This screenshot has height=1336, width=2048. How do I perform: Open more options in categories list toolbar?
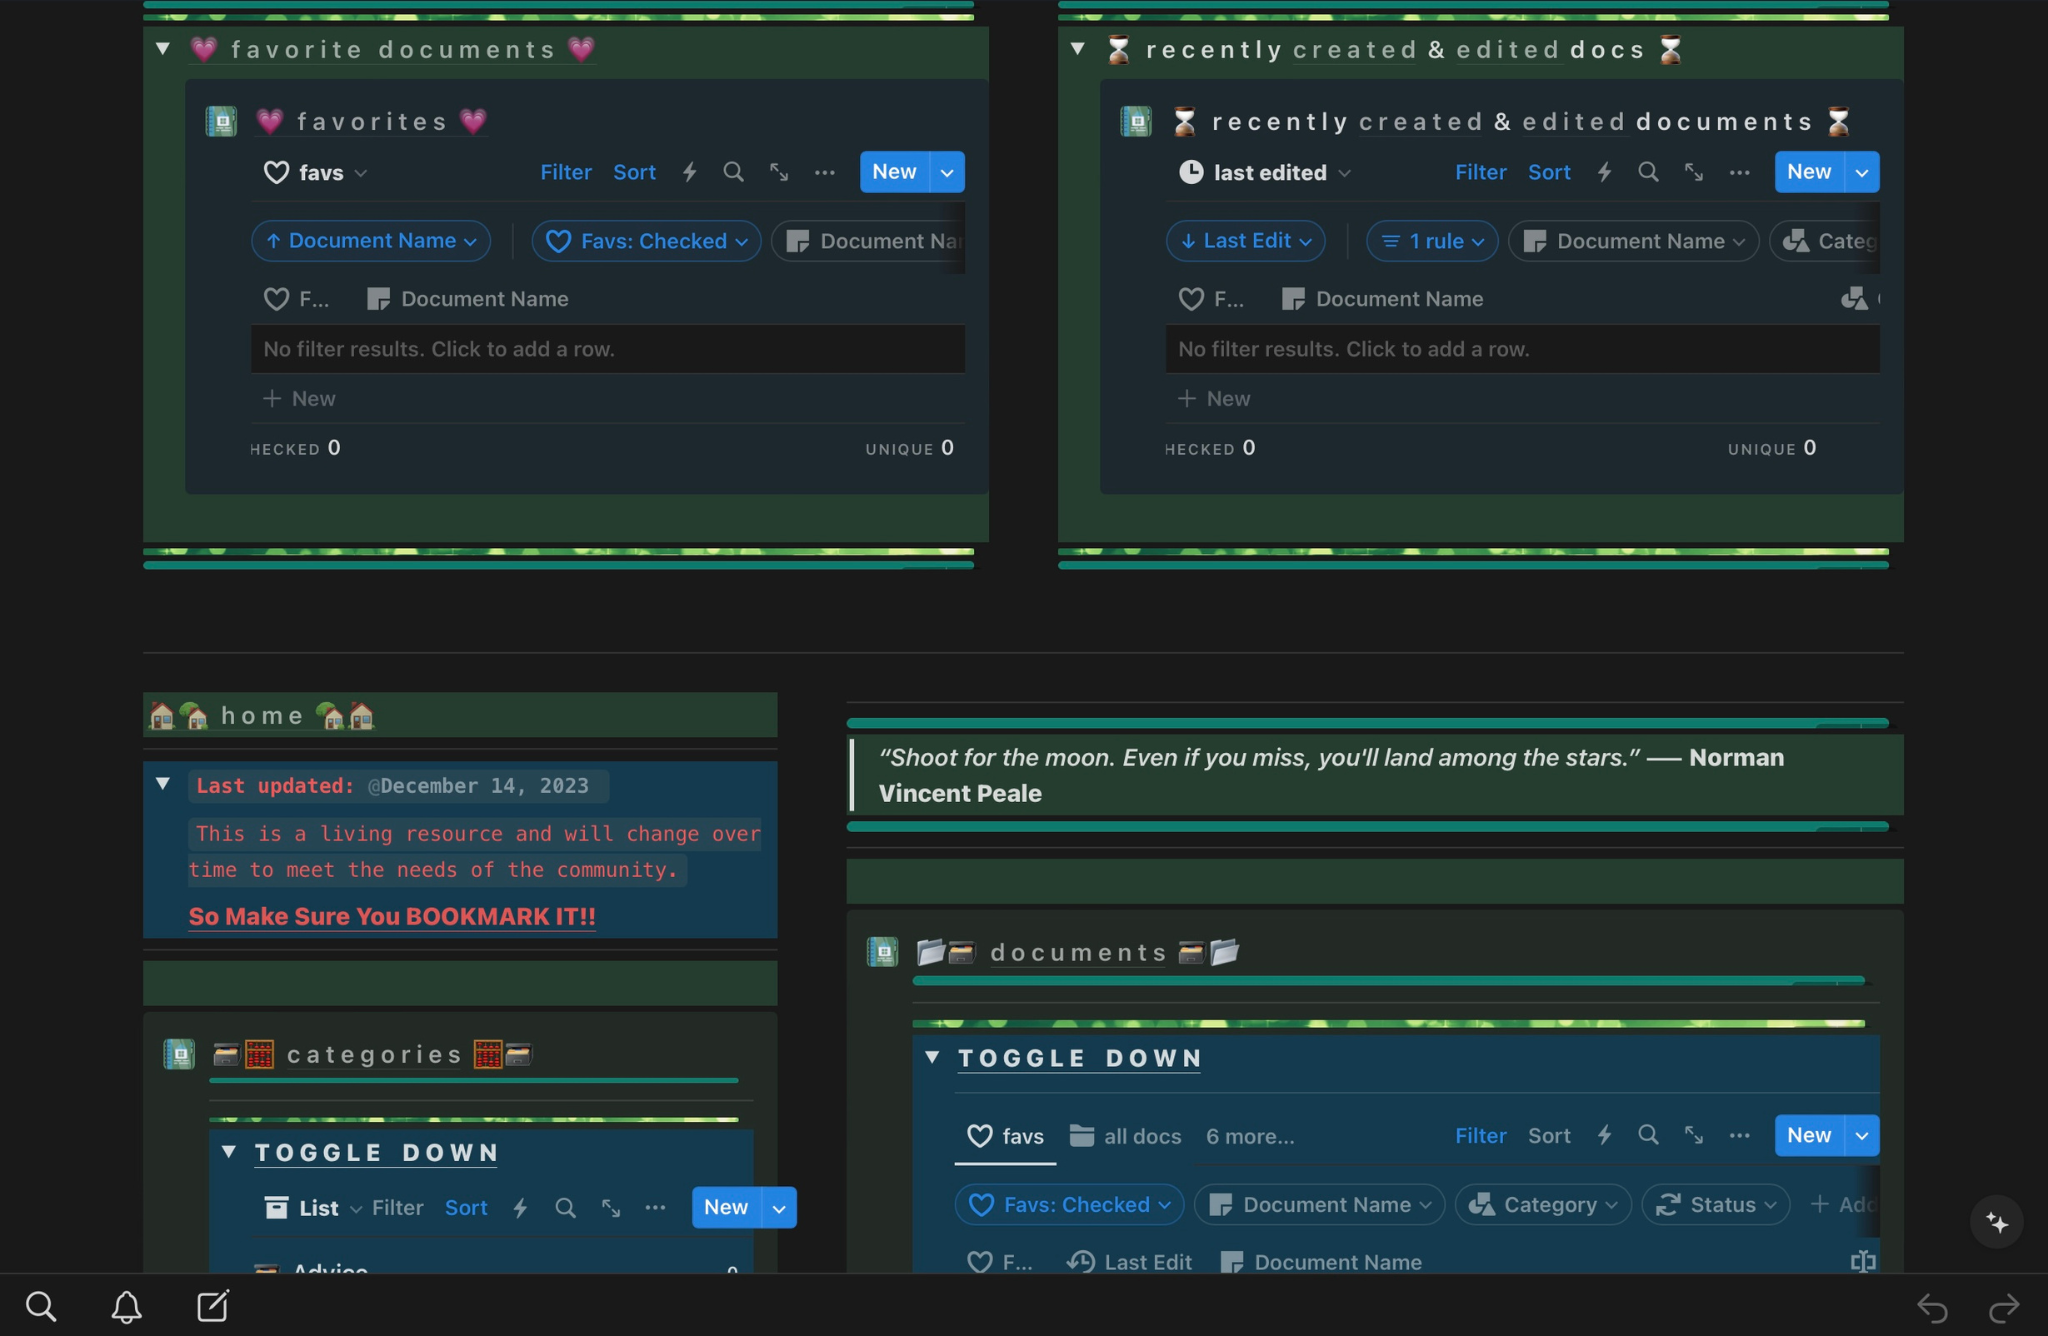pos(655,1208)
